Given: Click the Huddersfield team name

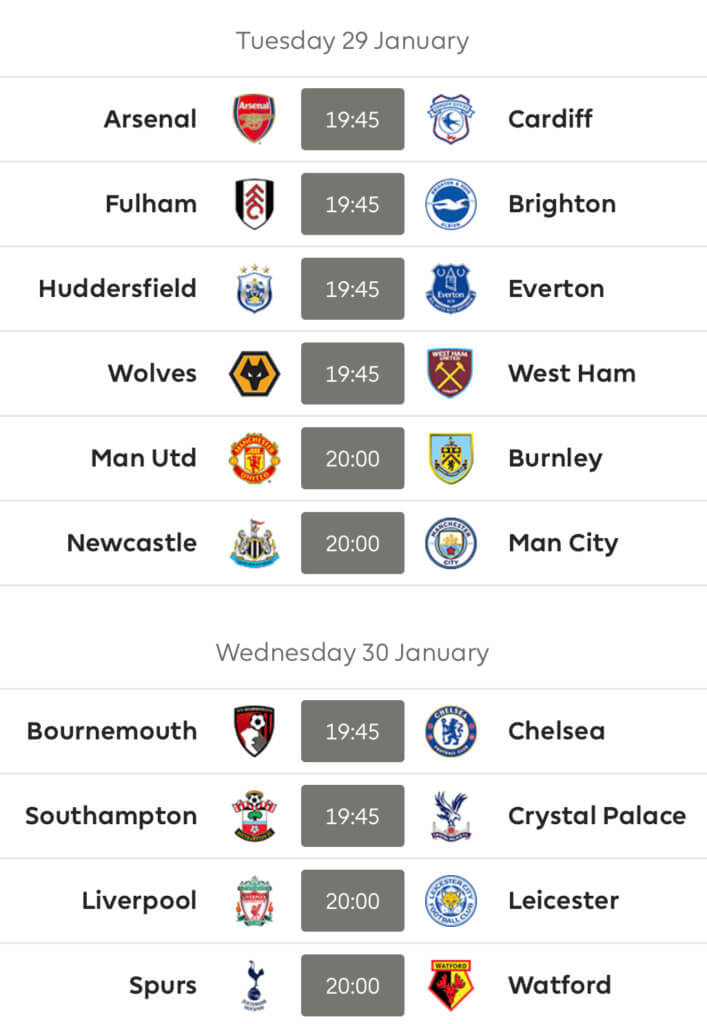Looking at the screenshot, I should (118, 288).
